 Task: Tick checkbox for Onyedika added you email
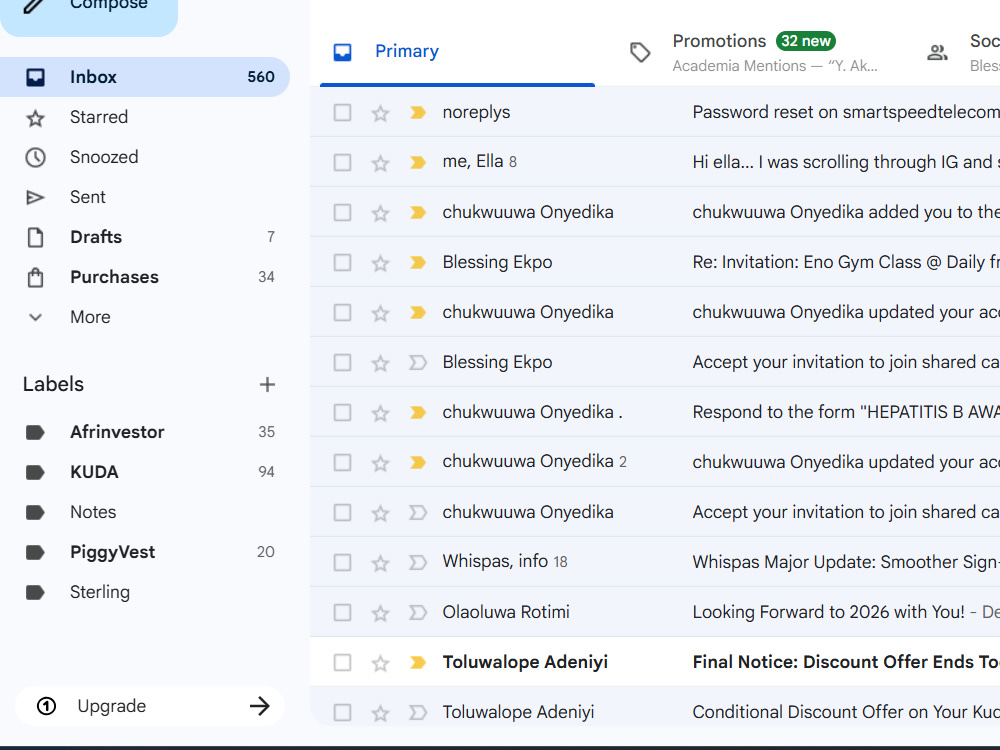tap(342, 212)
